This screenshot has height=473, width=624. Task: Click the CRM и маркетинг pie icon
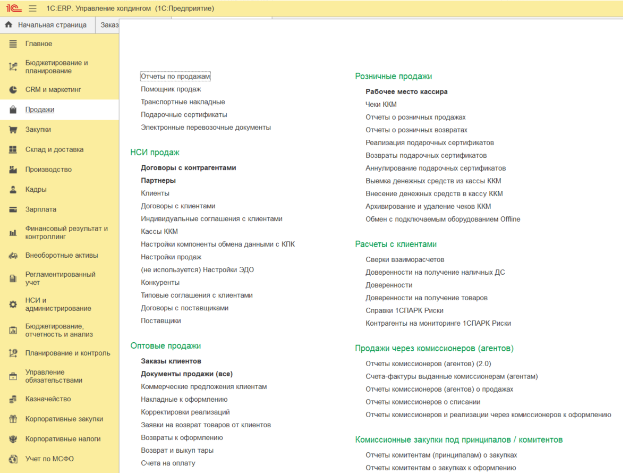coord(13,90)
